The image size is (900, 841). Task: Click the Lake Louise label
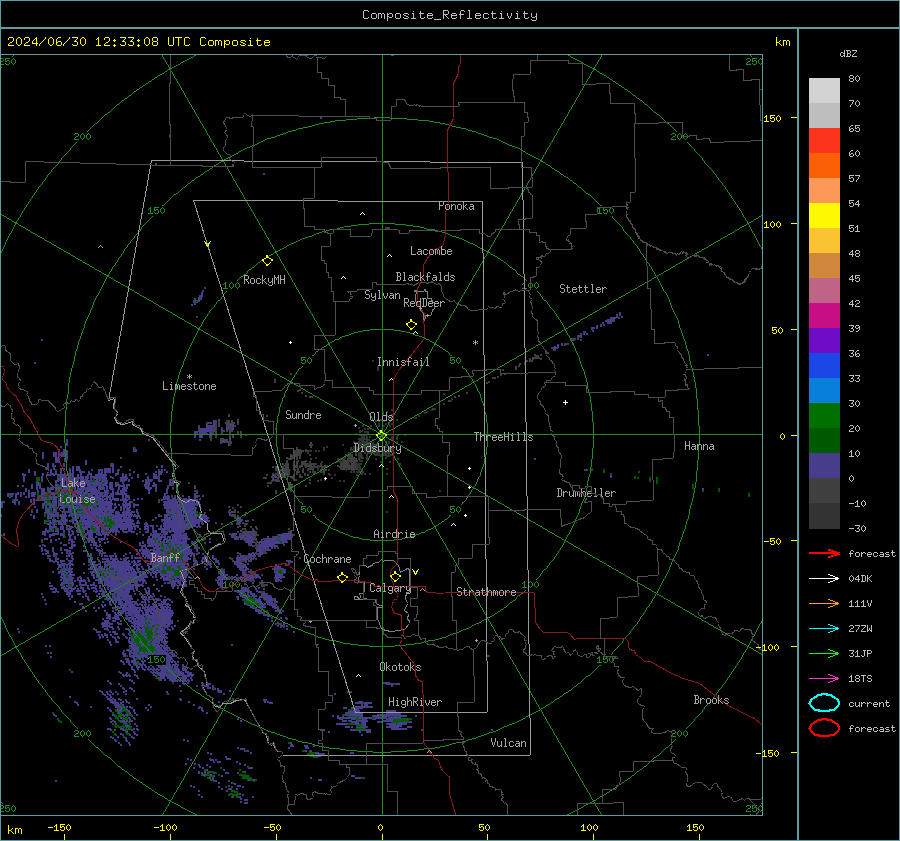77,491
